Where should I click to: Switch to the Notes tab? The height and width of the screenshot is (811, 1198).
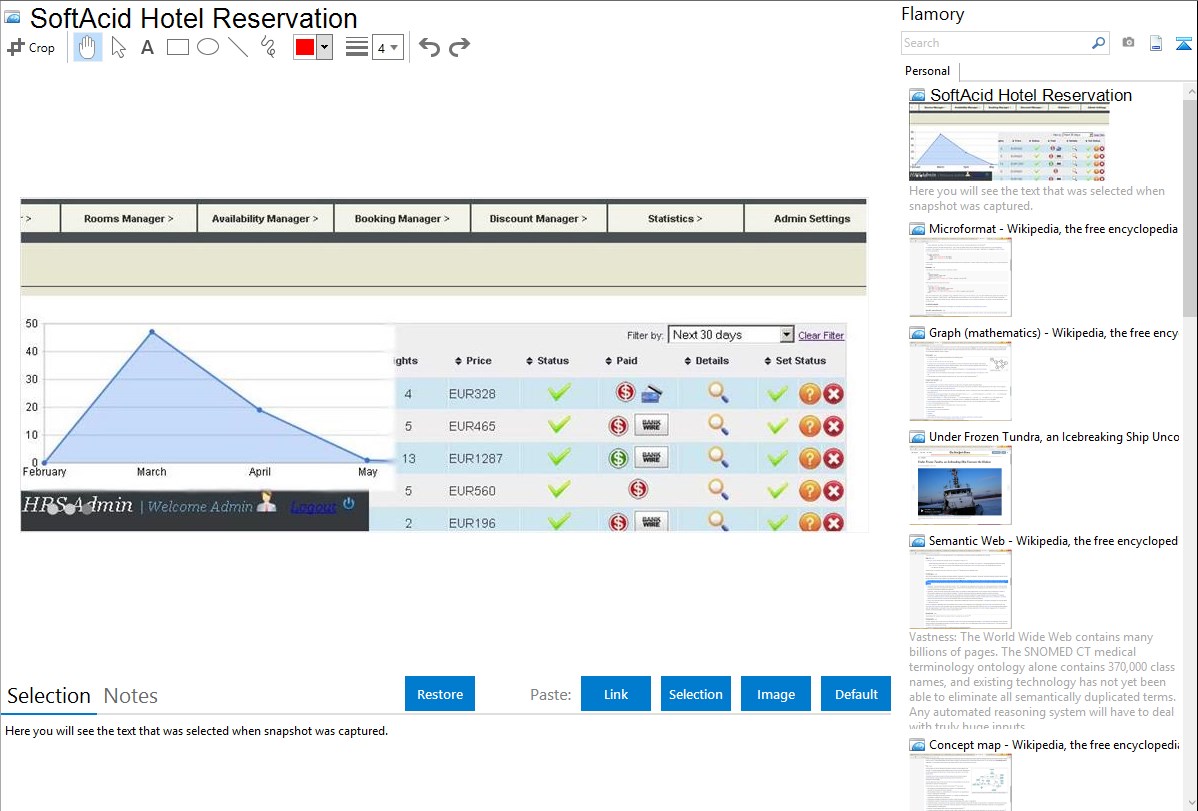point(131,696)
